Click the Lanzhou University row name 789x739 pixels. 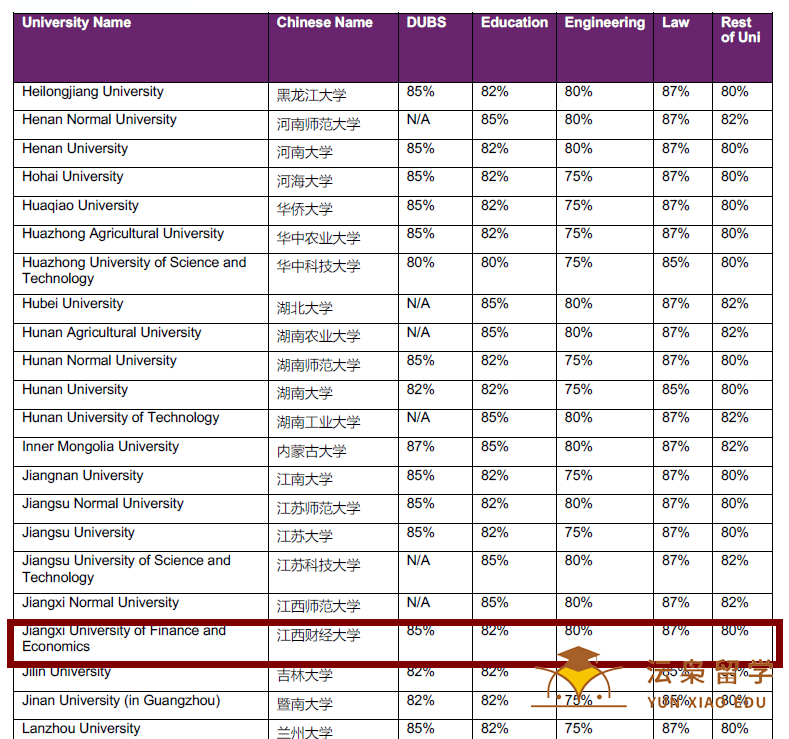click(x=81, y=729)
